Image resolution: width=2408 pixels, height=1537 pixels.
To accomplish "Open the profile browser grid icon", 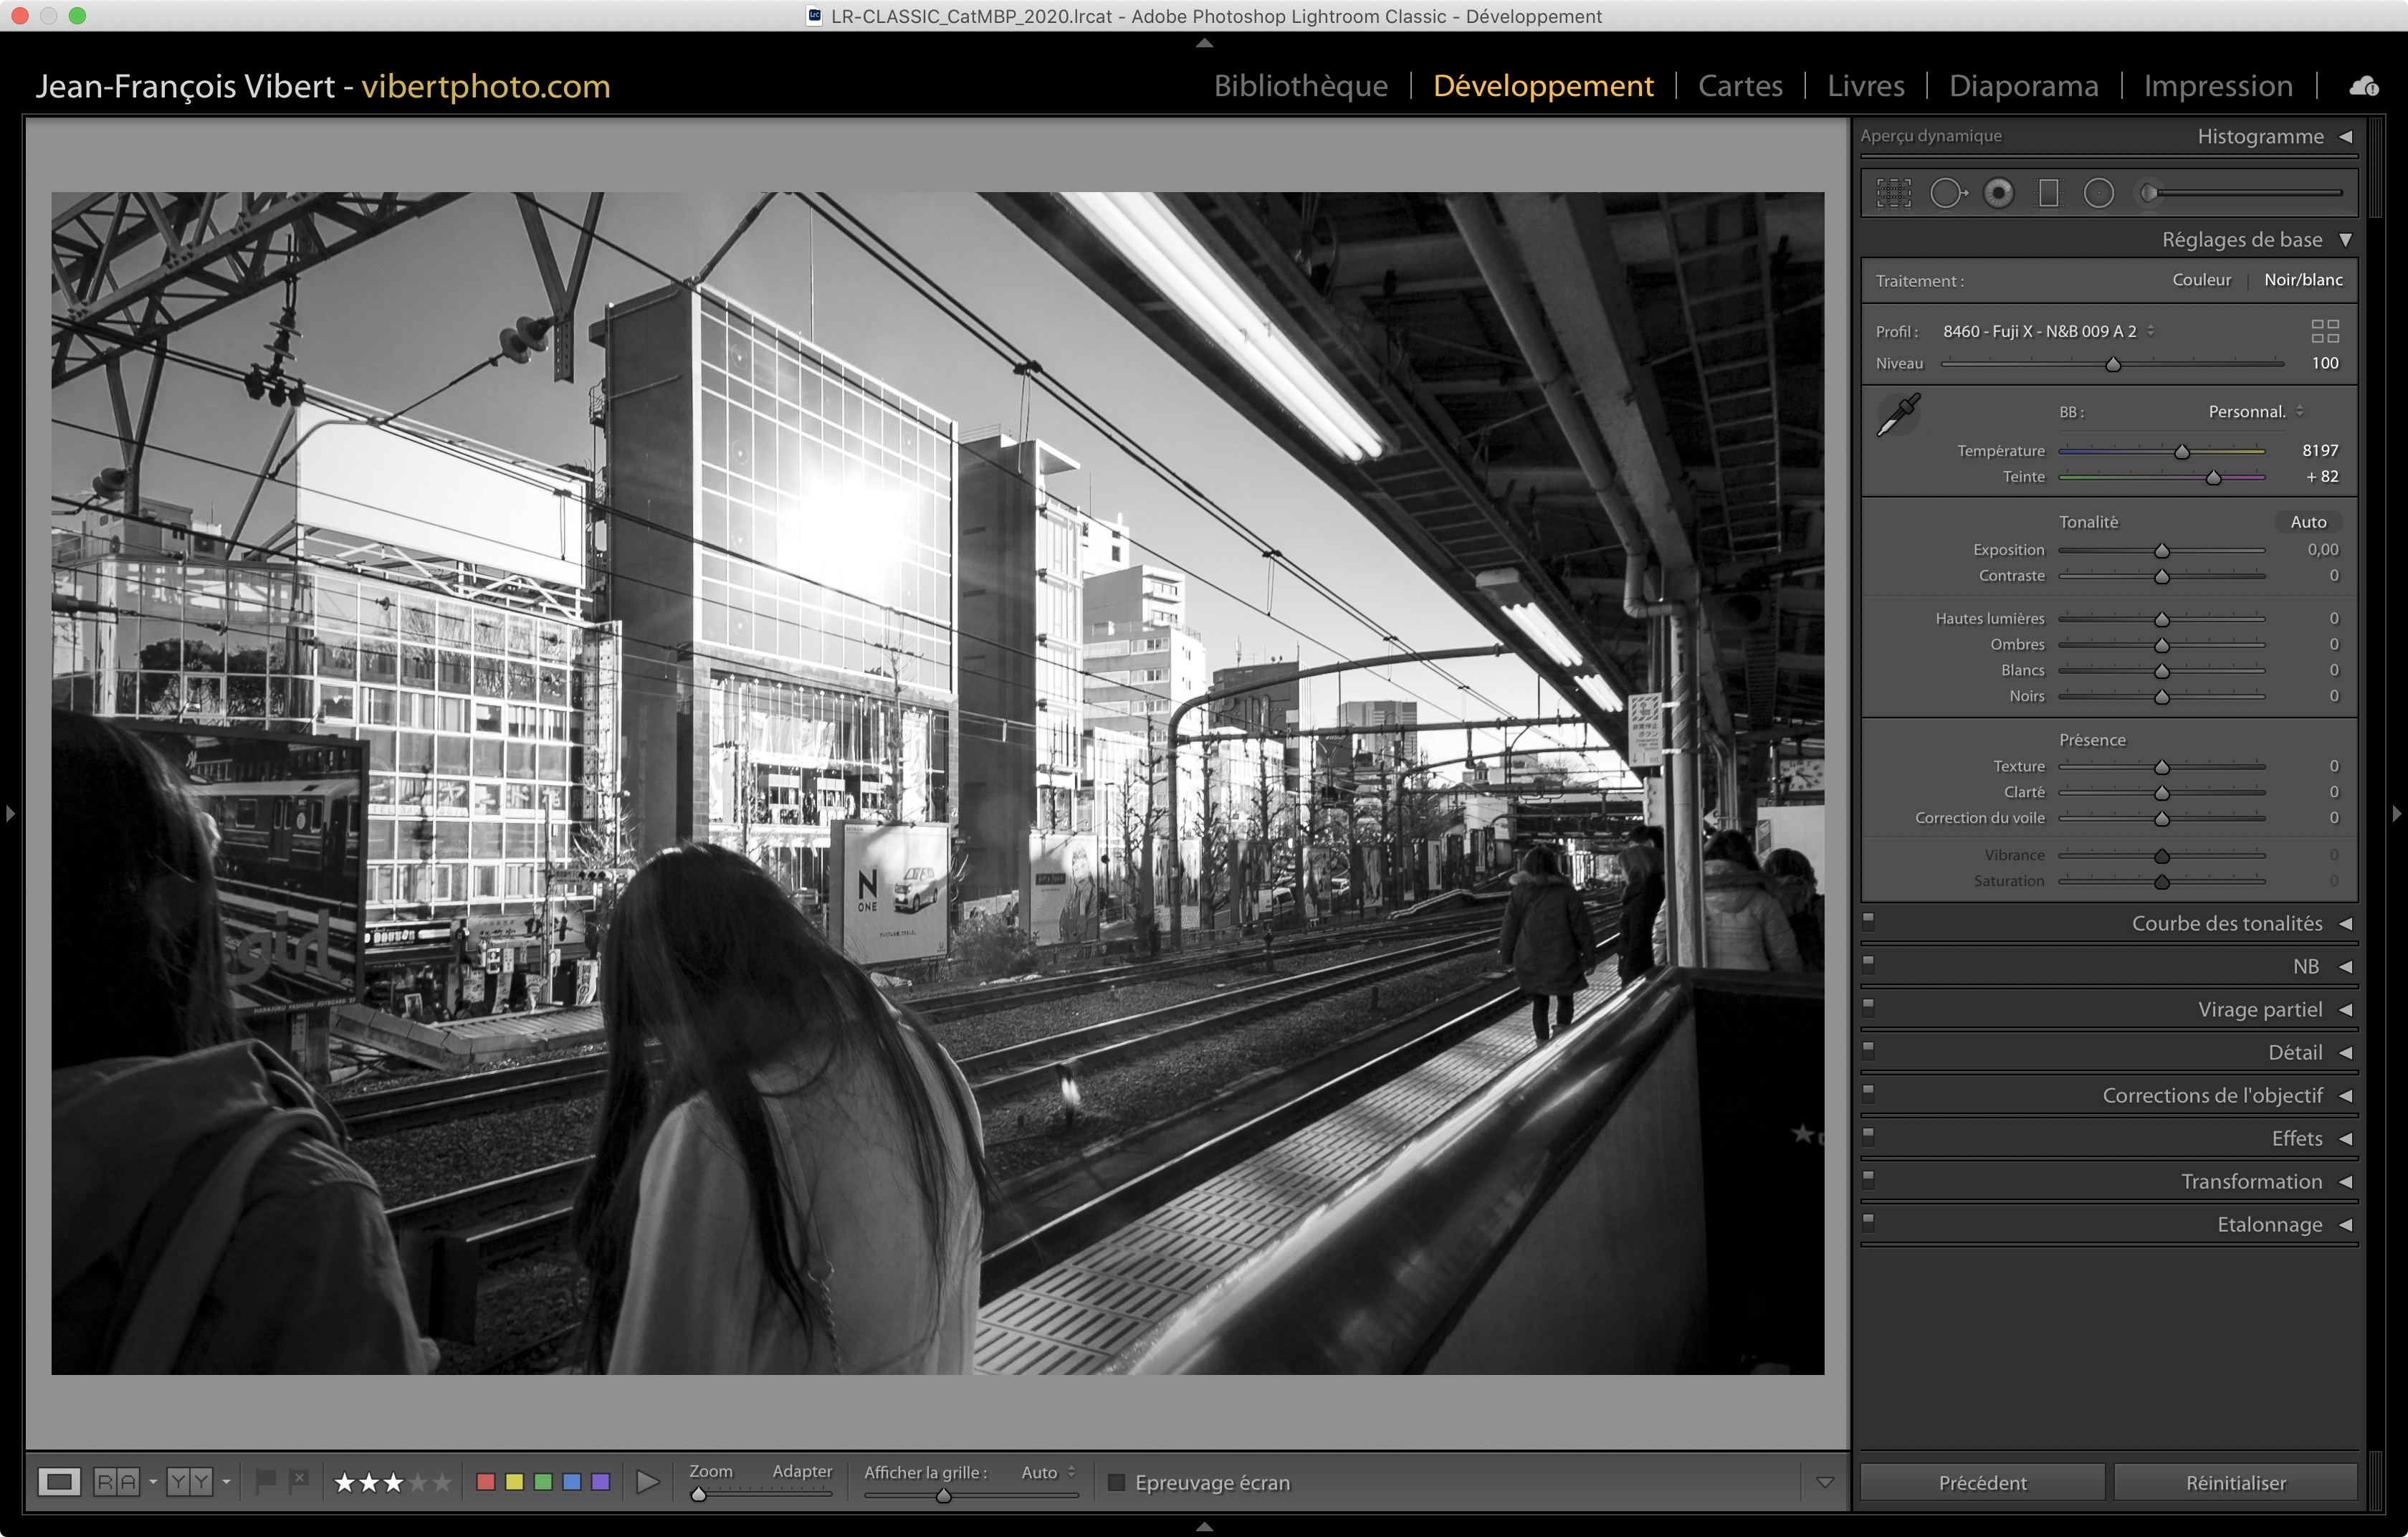I will 2324,331.
